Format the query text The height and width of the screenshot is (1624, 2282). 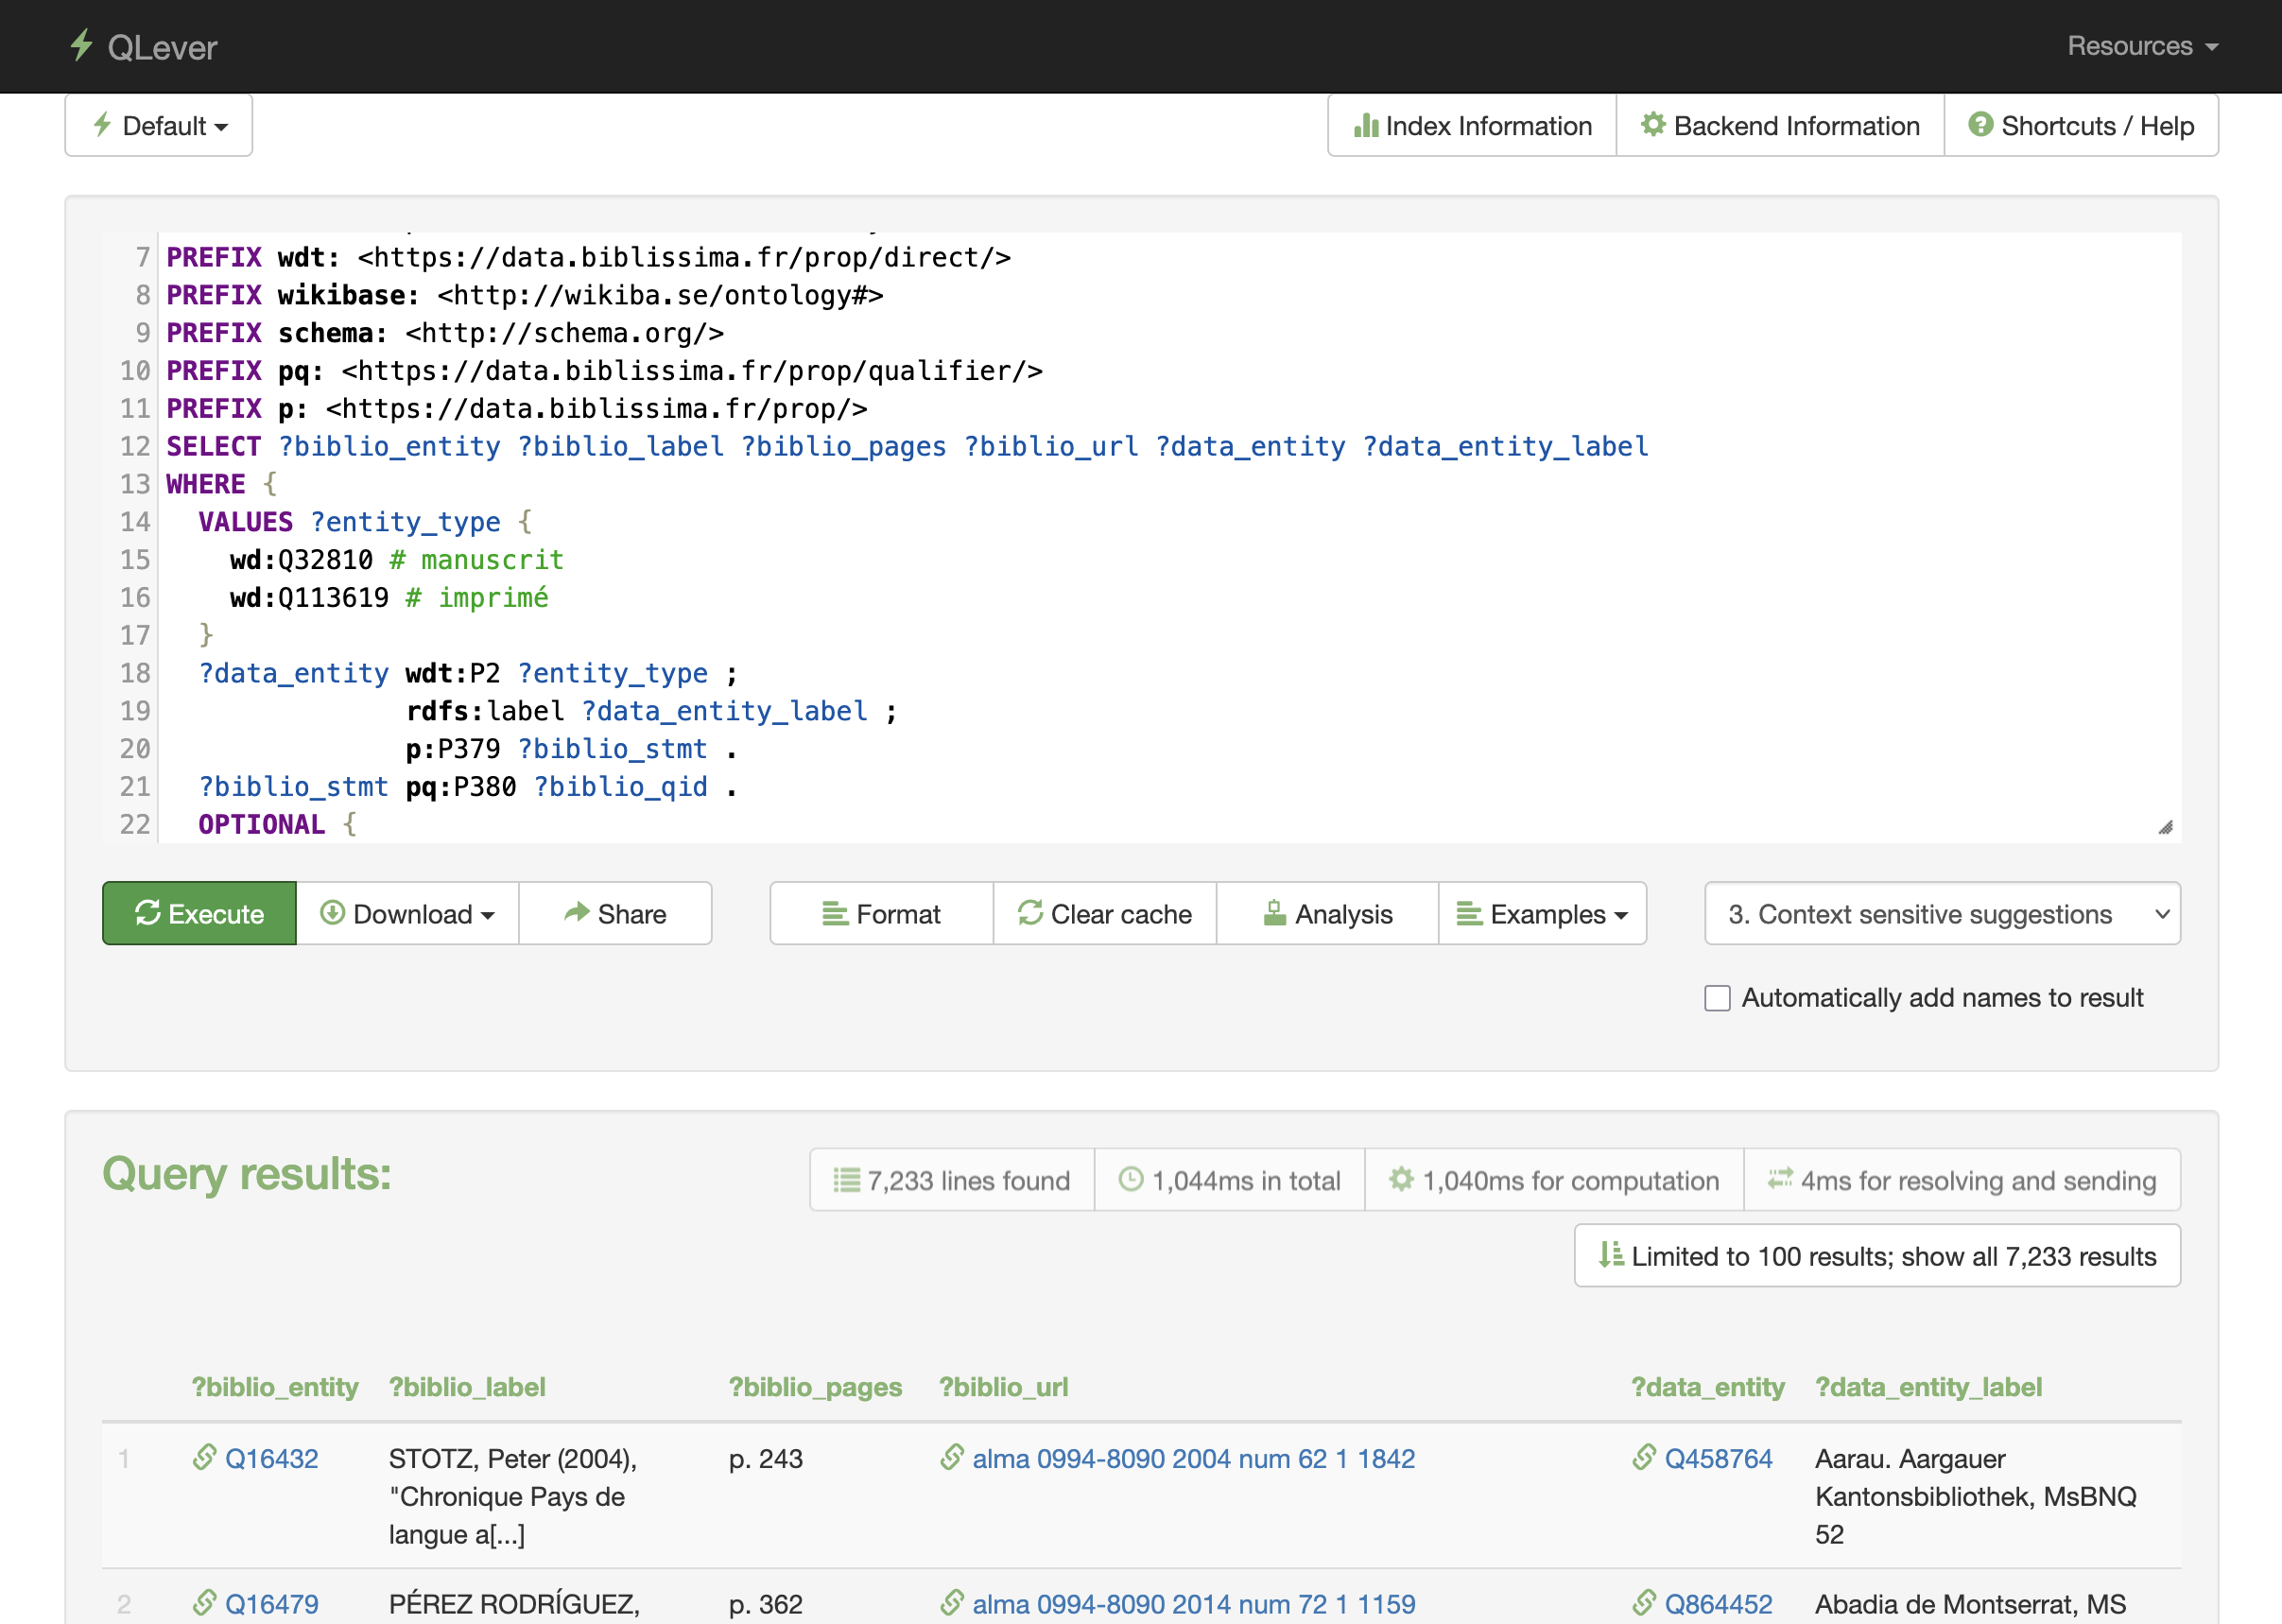[x=881, y=913]
